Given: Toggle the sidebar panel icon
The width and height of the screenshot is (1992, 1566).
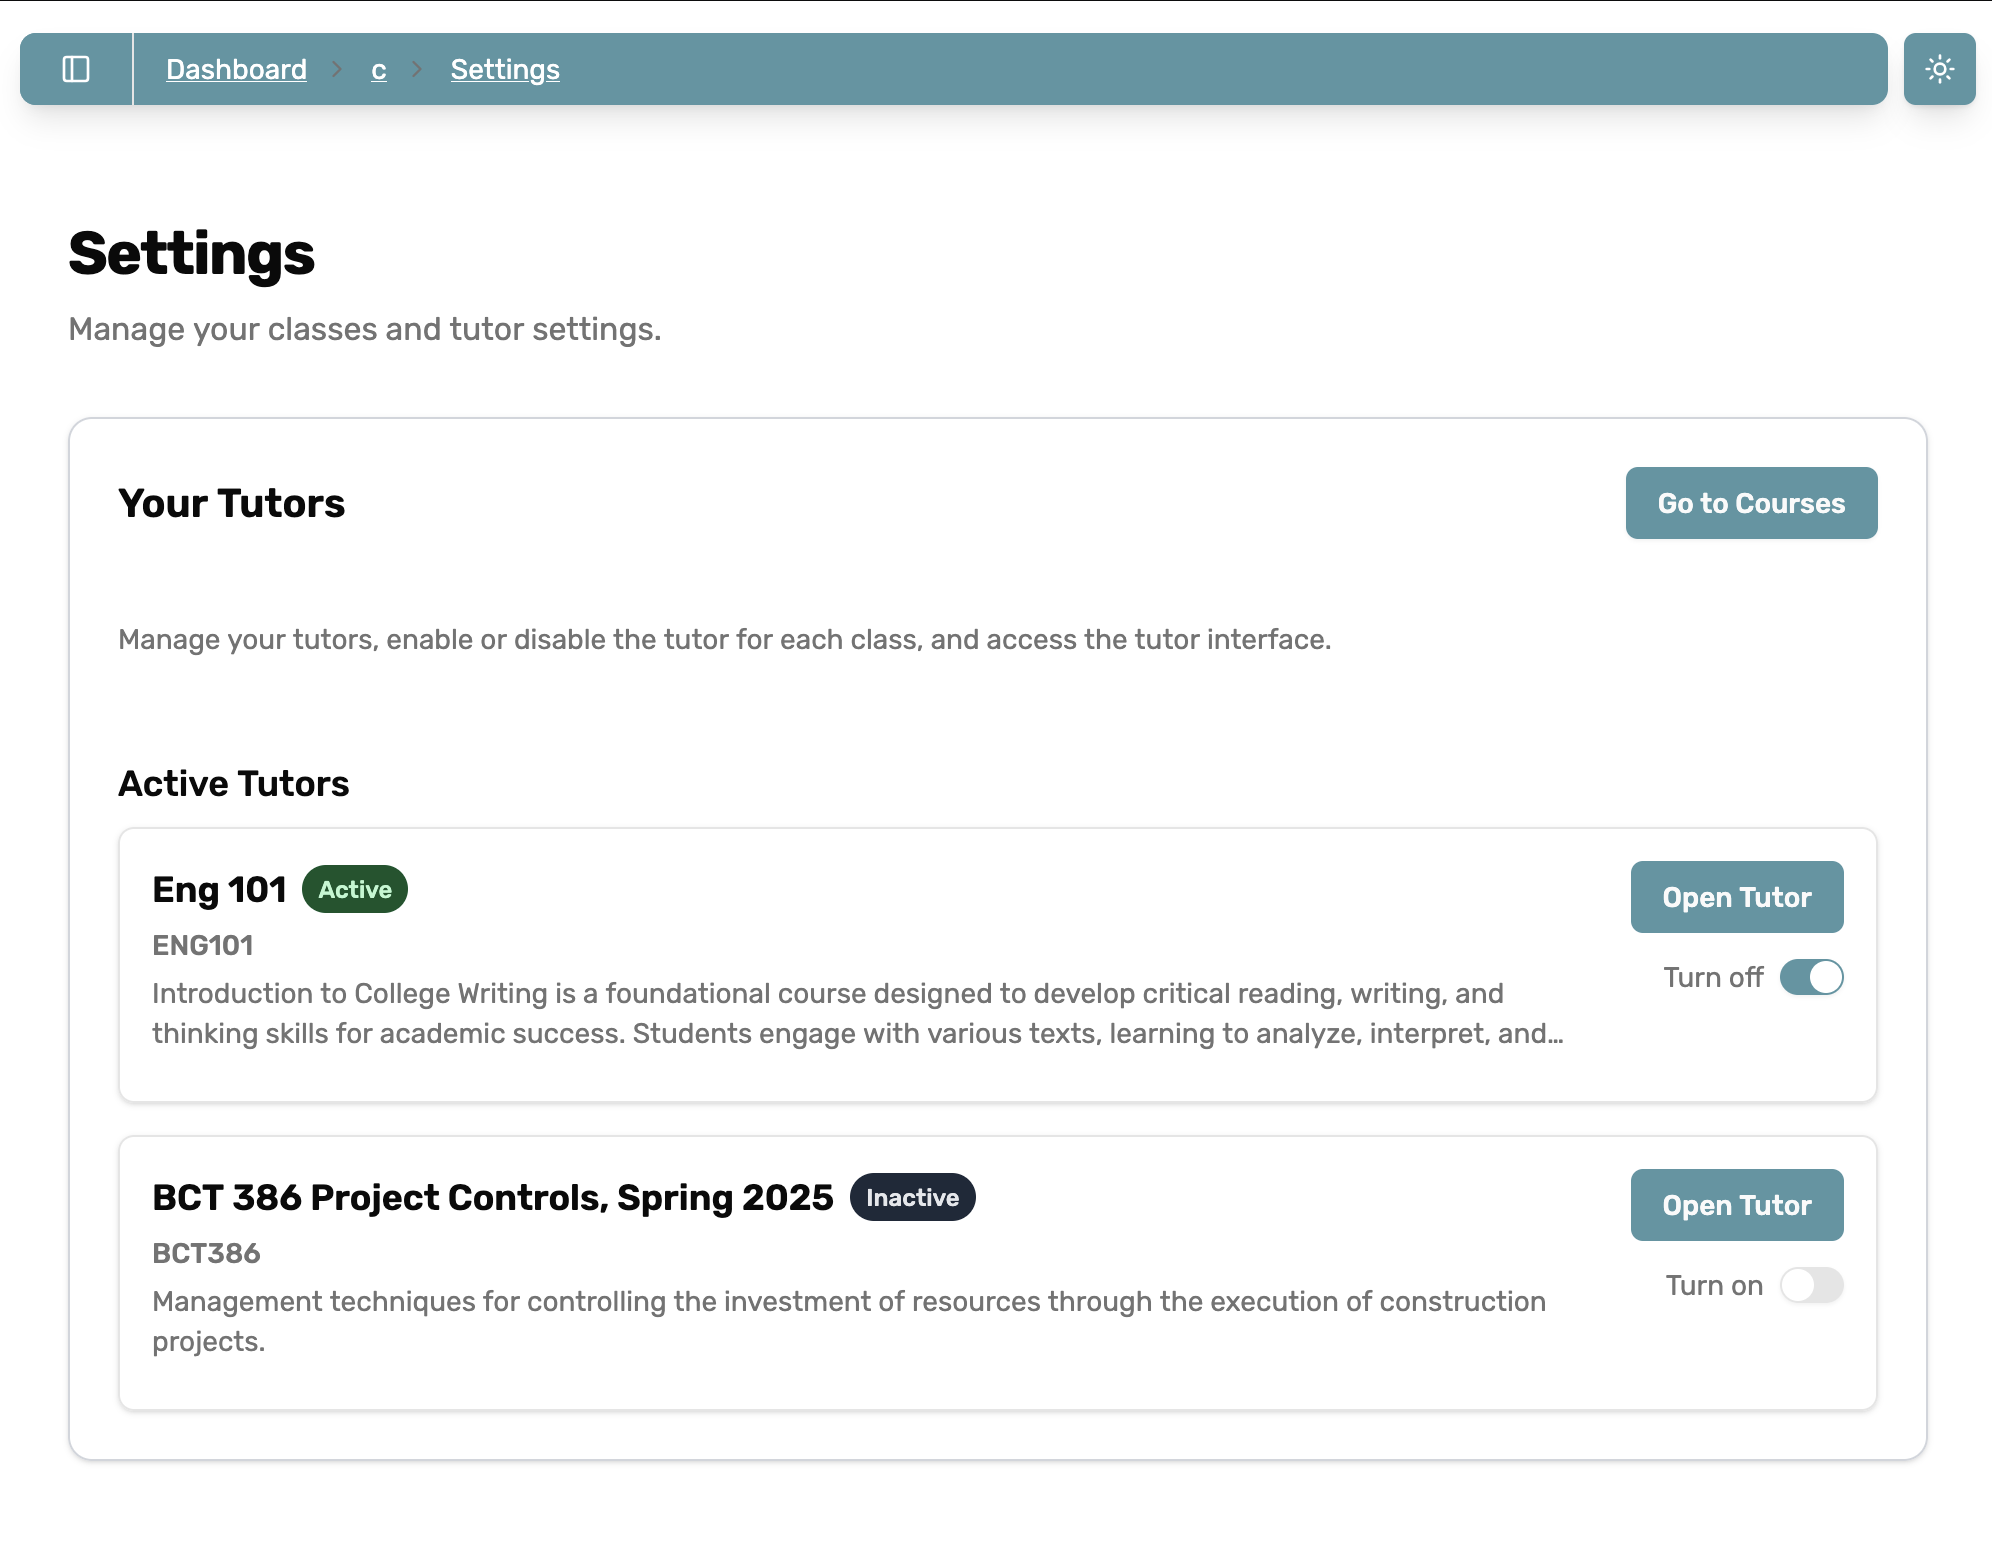Looking at the screenshot, I should pyautogui.click(x=79, y=69).
